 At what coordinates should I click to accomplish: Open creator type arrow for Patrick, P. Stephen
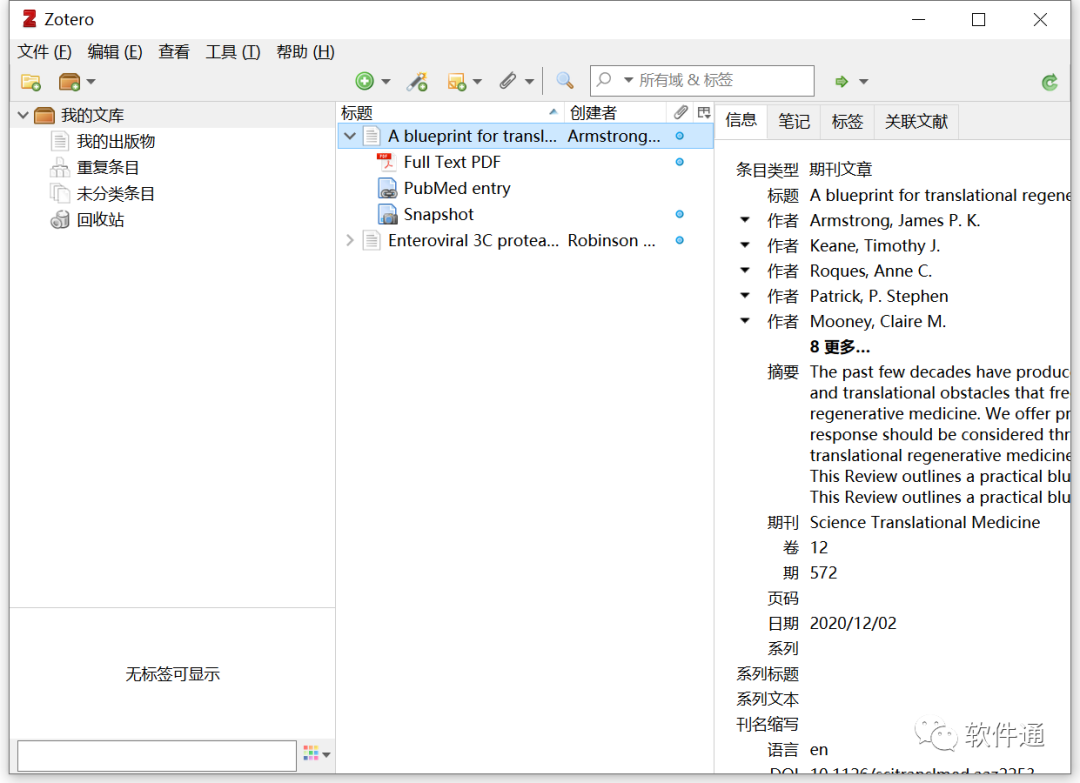pyautogui.click(x=745, y=295)
